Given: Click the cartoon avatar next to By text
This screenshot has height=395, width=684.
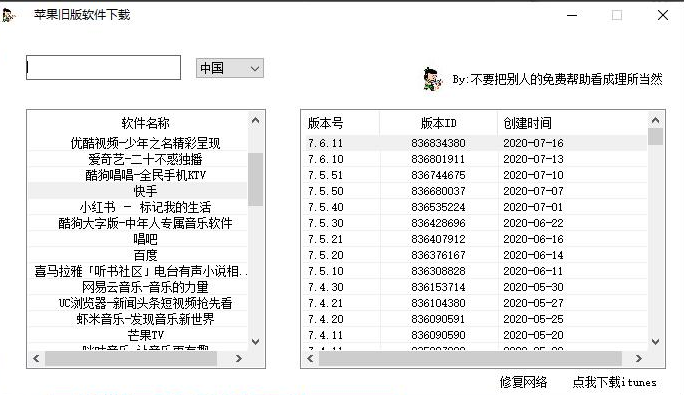Looking at the screenshot, I should (432, 79).
